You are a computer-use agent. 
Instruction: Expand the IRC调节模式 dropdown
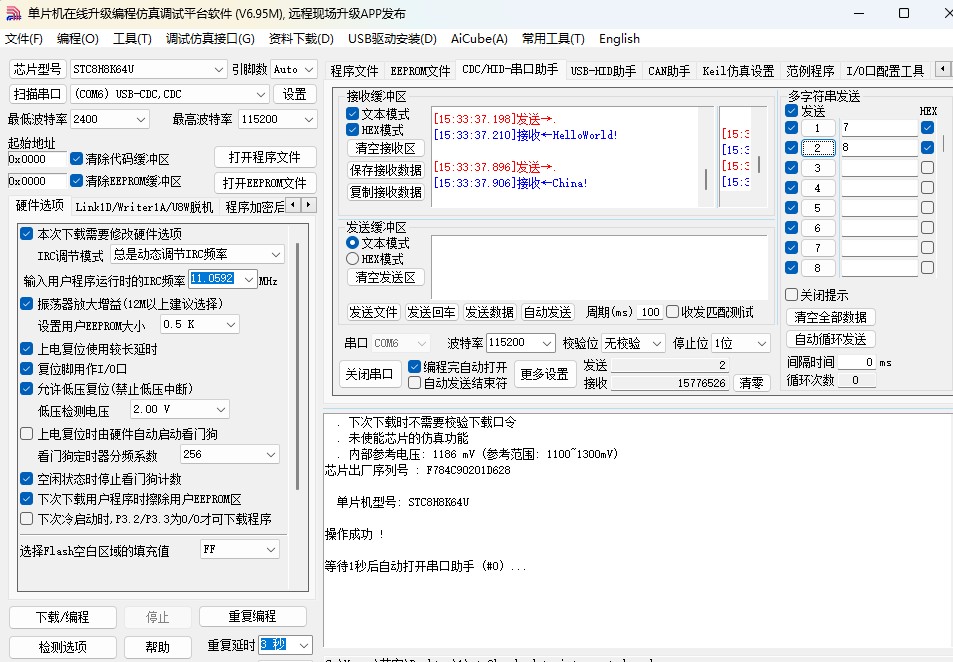click(x=276, y=254)
